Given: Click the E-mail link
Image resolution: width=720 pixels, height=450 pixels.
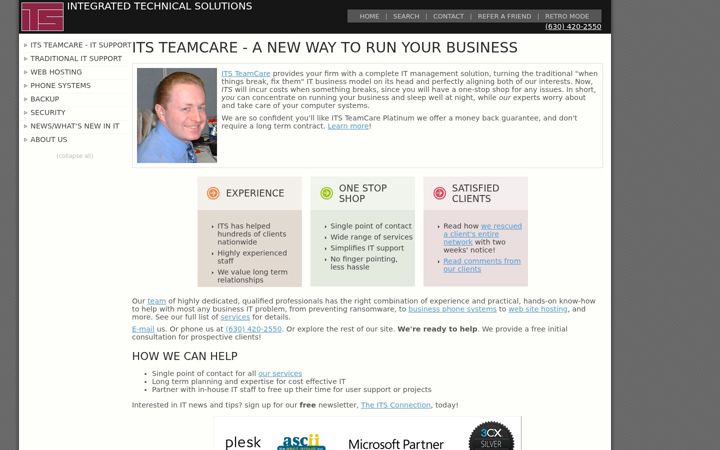Looking at the screenshot, I should (x=143, y=329).
